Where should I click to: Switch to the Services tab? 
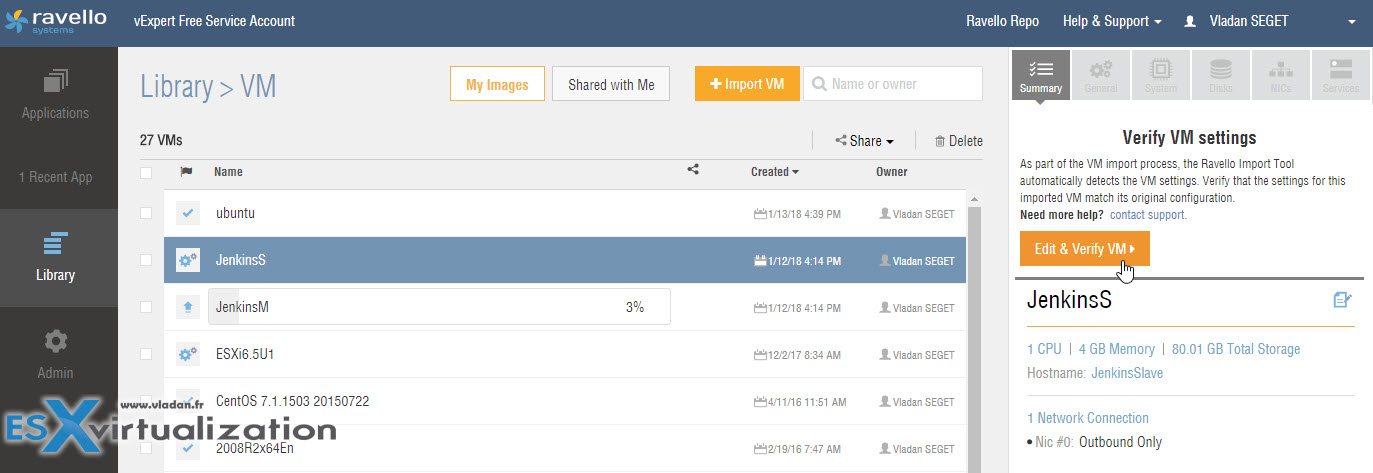tap(1341, 76)
